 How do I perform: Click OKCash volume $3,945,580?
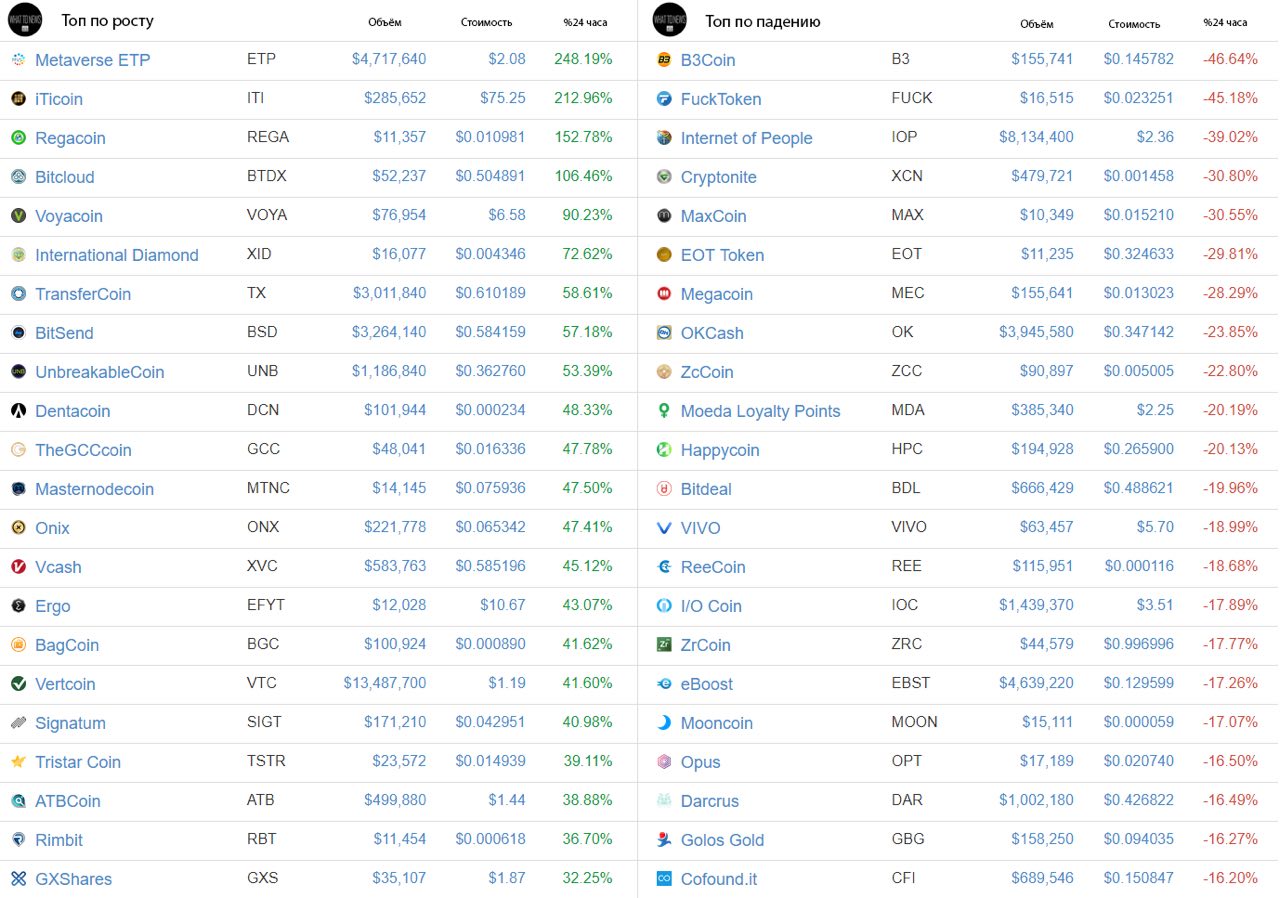pyautogui.click(x=1036, y=332)
